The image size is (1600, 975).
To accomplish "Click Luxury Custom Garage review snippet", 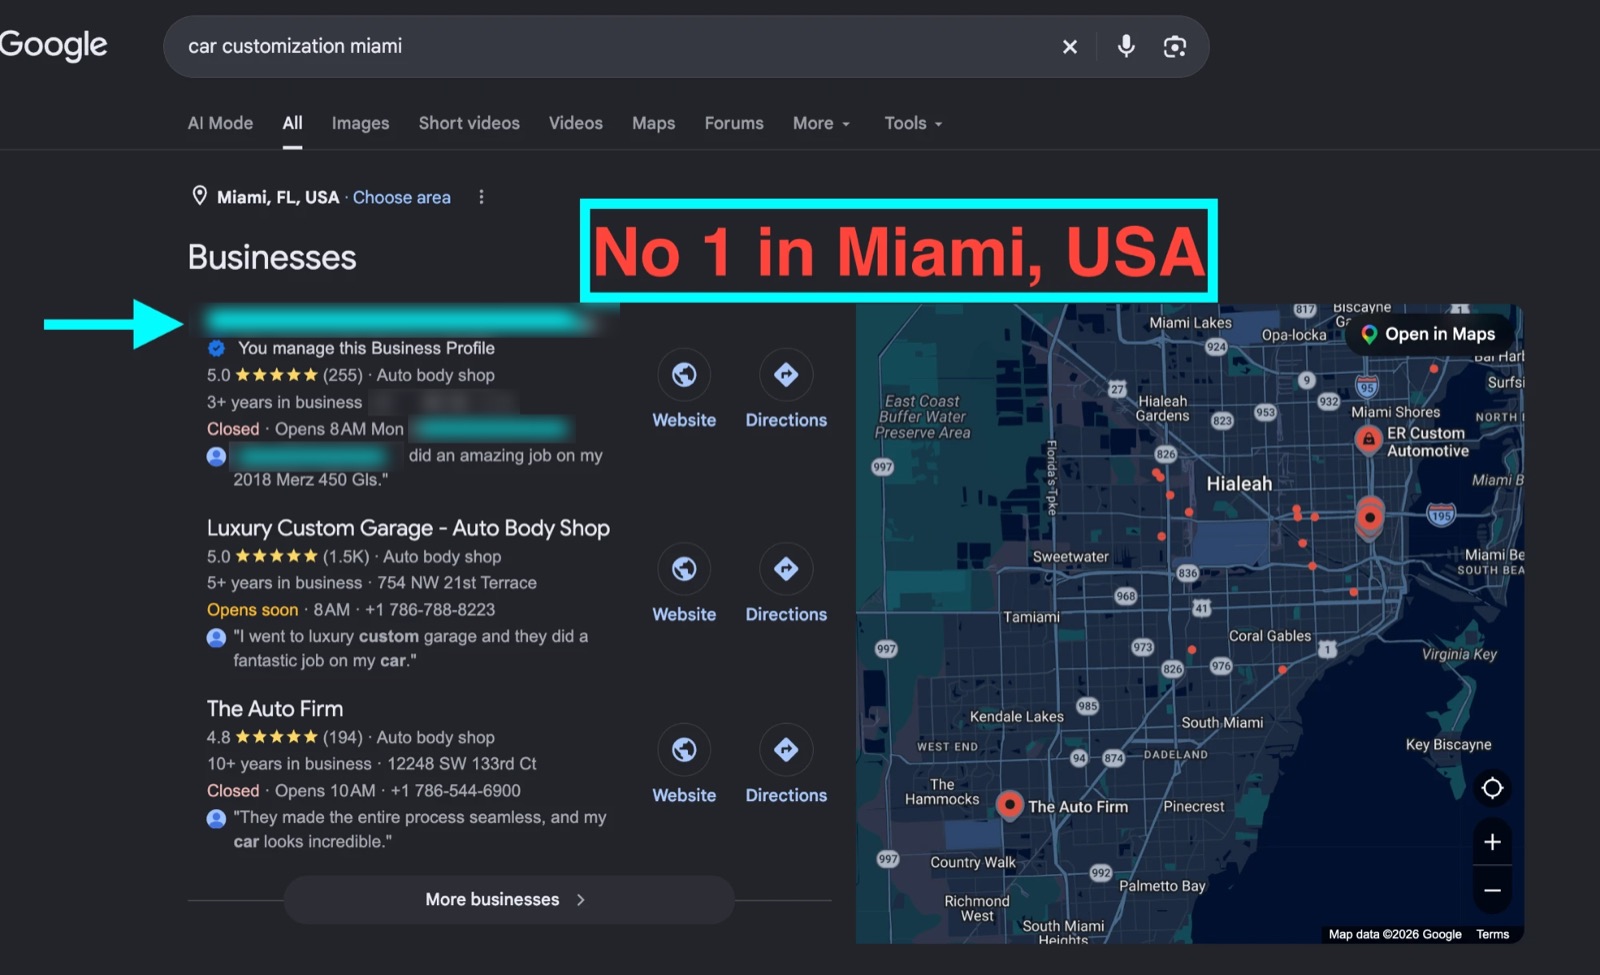I will (410, 648).
